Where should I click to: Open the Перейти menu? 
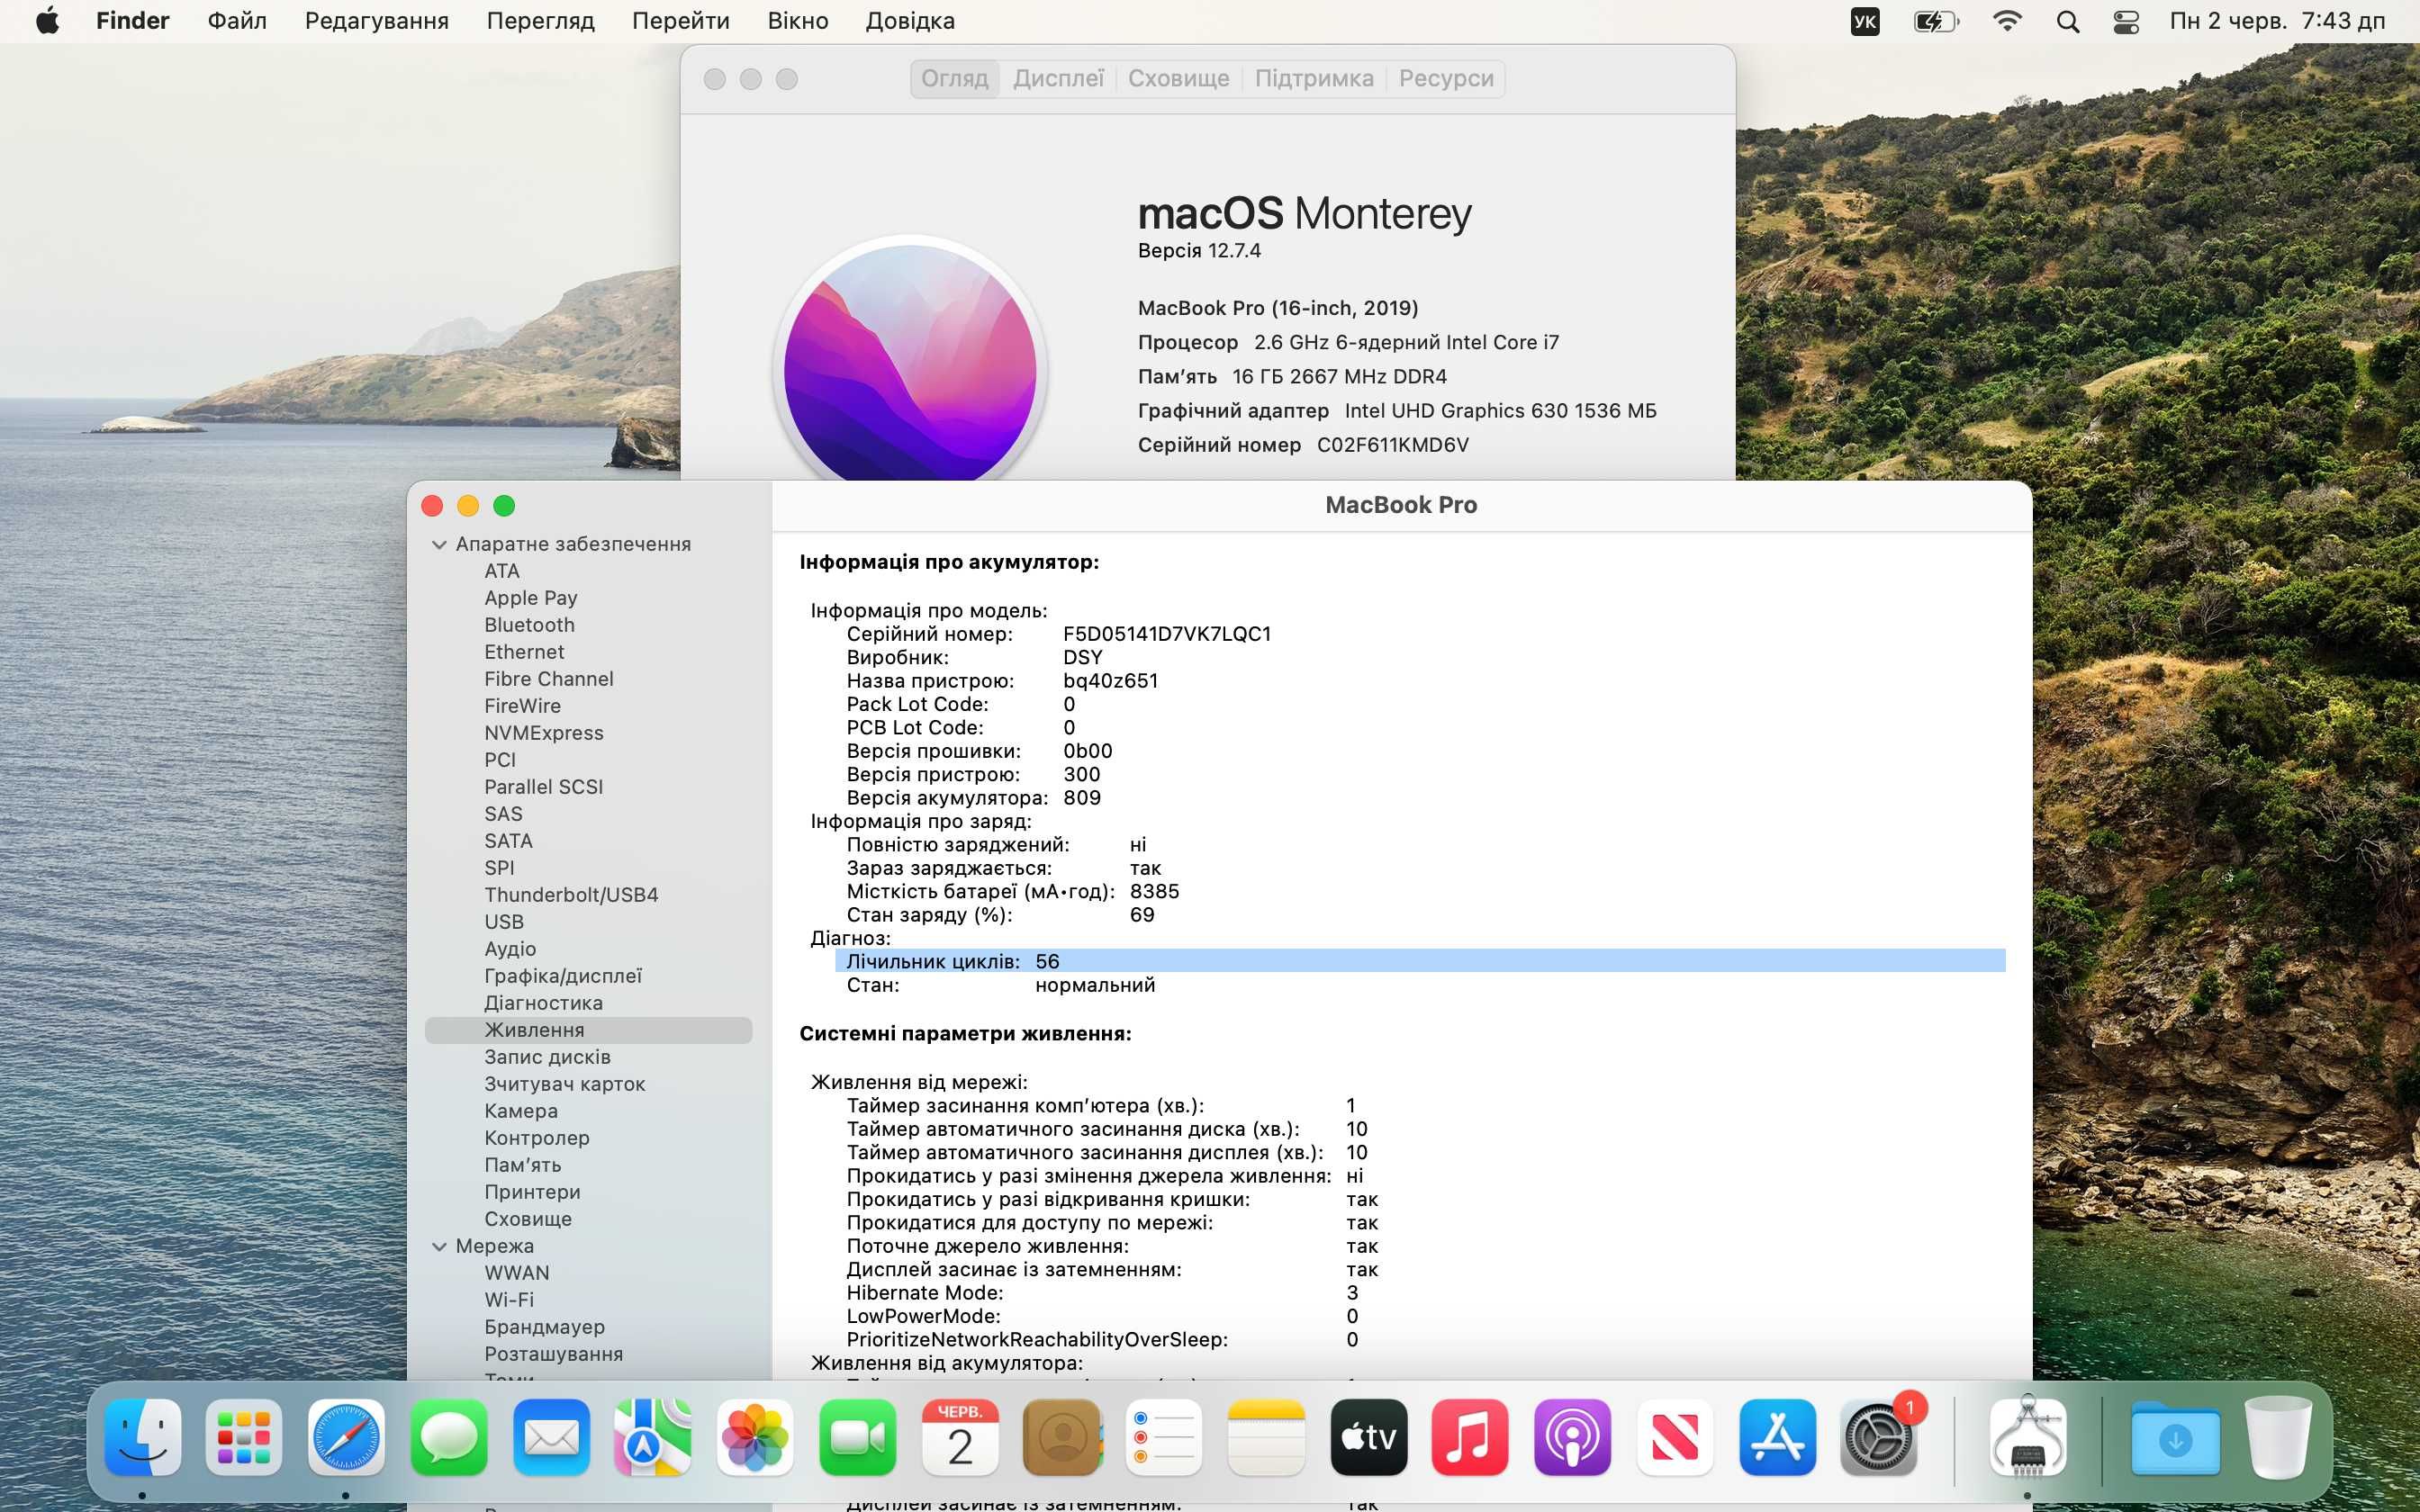[681, 21]
